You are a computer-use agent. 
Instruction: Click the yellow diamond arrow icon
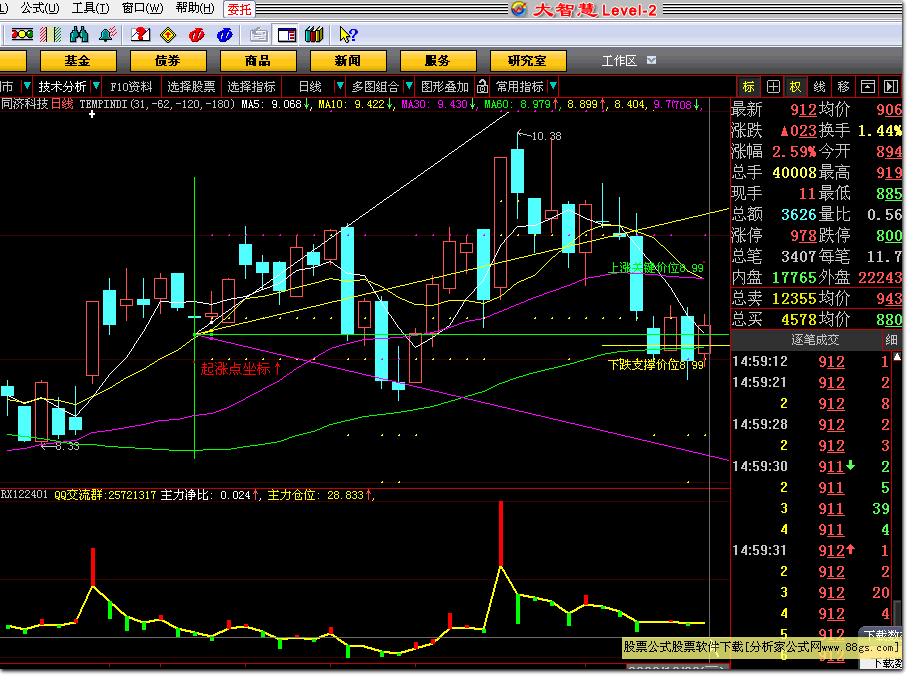pyautogui.click(x=168, y=35)
